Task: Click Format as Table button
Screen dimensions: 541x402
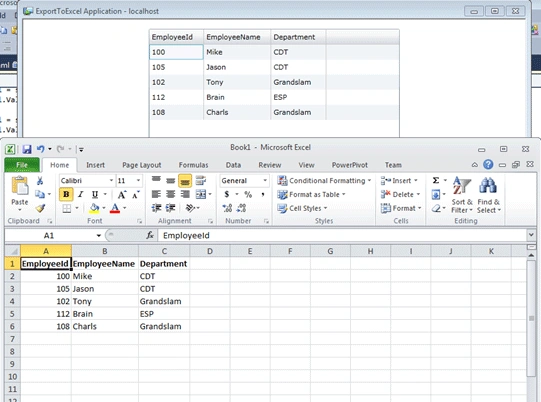Action: [x=311, y=194]
